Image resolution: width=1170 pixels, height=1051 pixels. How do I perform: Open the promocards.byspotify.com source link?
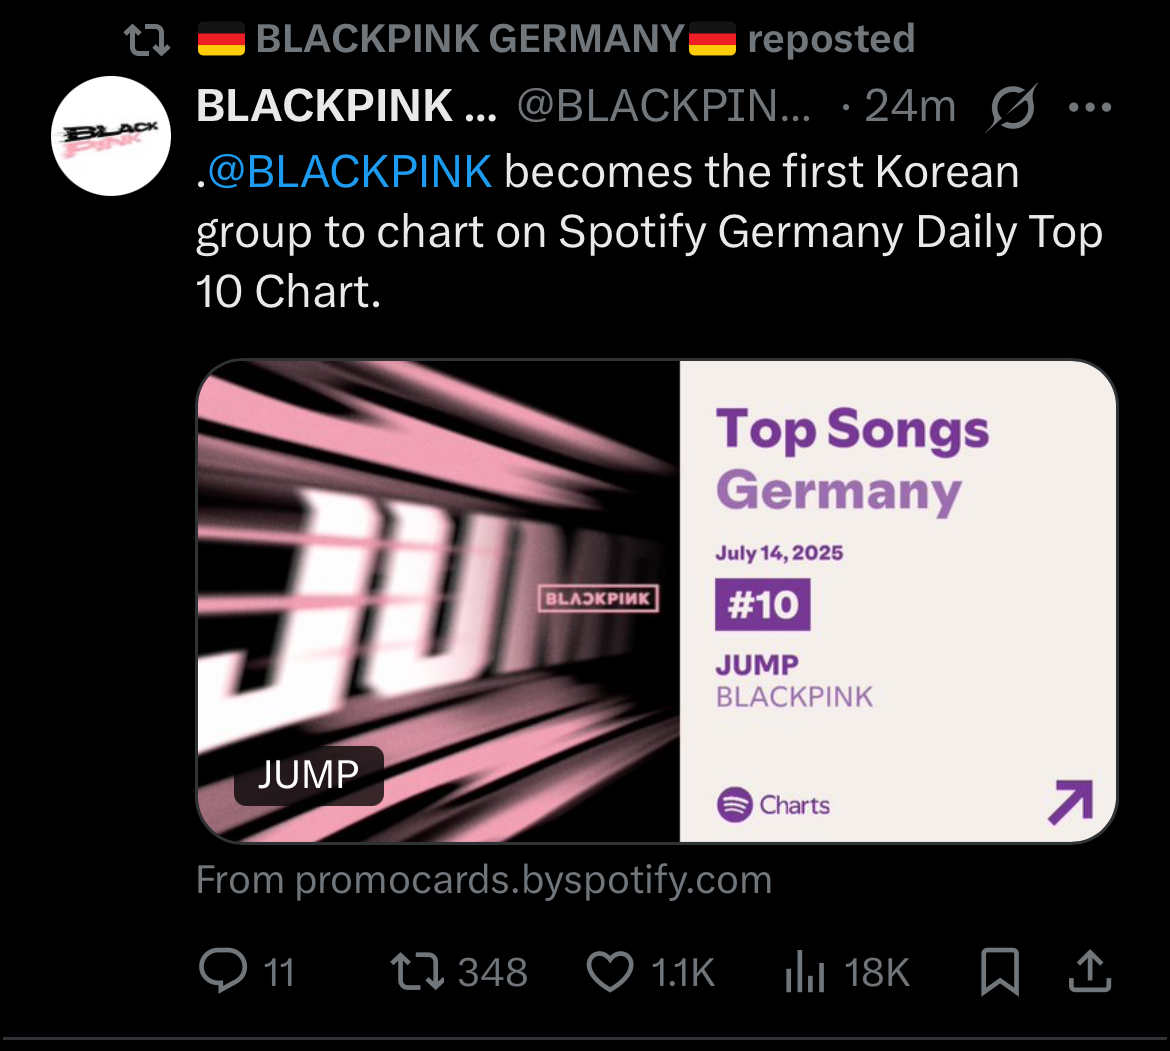pos(484,880)
